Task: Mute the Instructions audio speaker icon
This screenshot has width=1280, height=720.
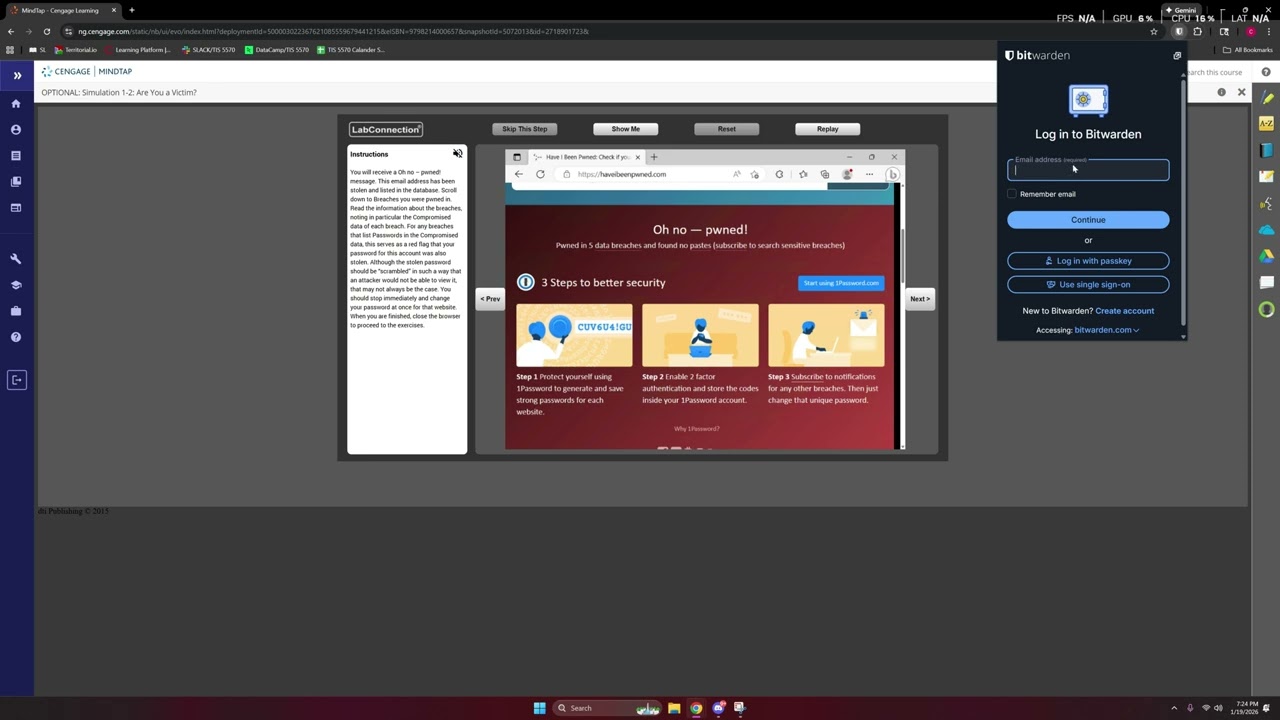Action: click(x=457, y=154)
